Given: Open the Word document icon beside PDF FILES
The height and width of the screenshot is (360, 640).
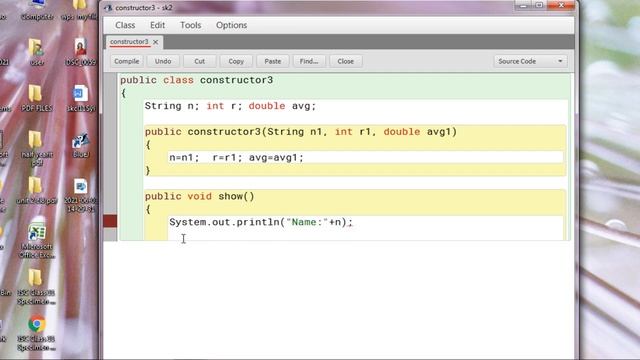Looking at the screenshot, I should [x=80, y=98].
